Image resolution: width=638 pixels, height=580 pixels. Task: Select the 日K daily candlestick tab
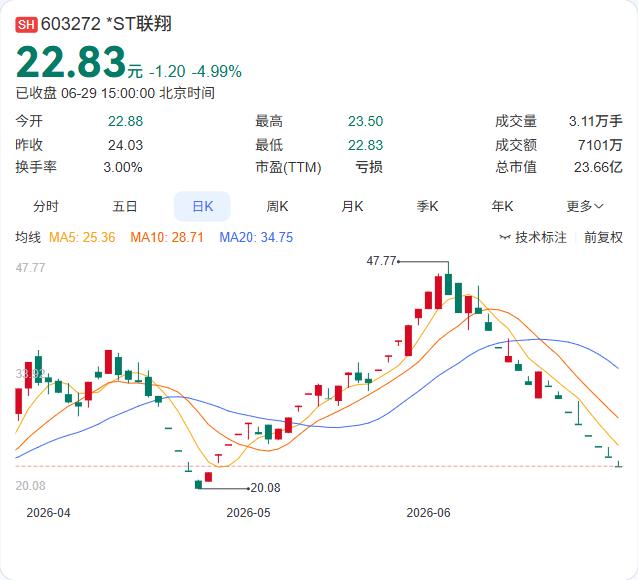coord(202,206)
